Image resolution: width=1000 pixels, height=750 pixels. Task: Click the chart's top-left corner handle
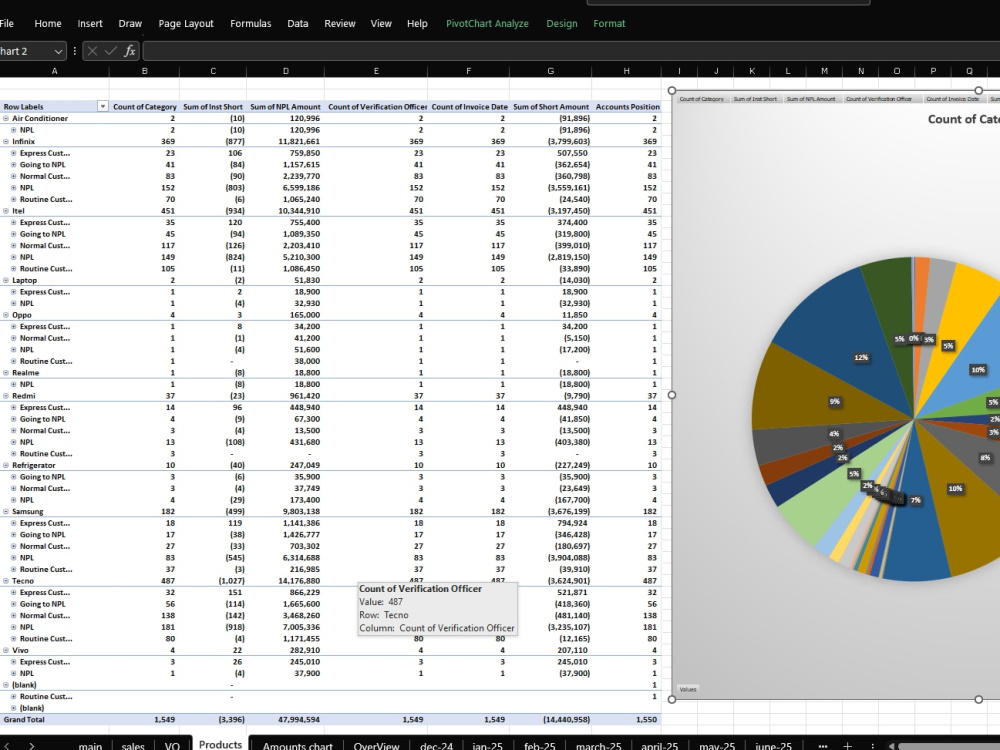[672, 91]
